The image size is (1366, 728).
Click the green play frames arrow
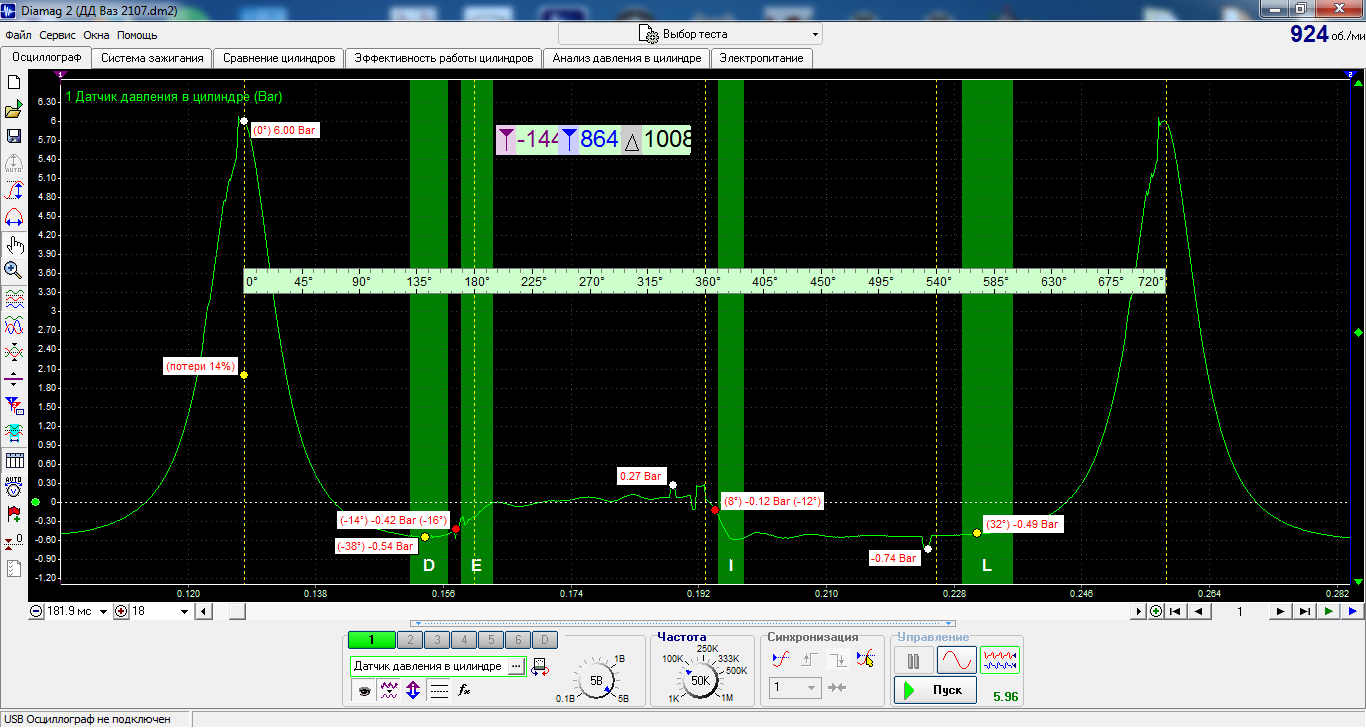coord(1329,611)
